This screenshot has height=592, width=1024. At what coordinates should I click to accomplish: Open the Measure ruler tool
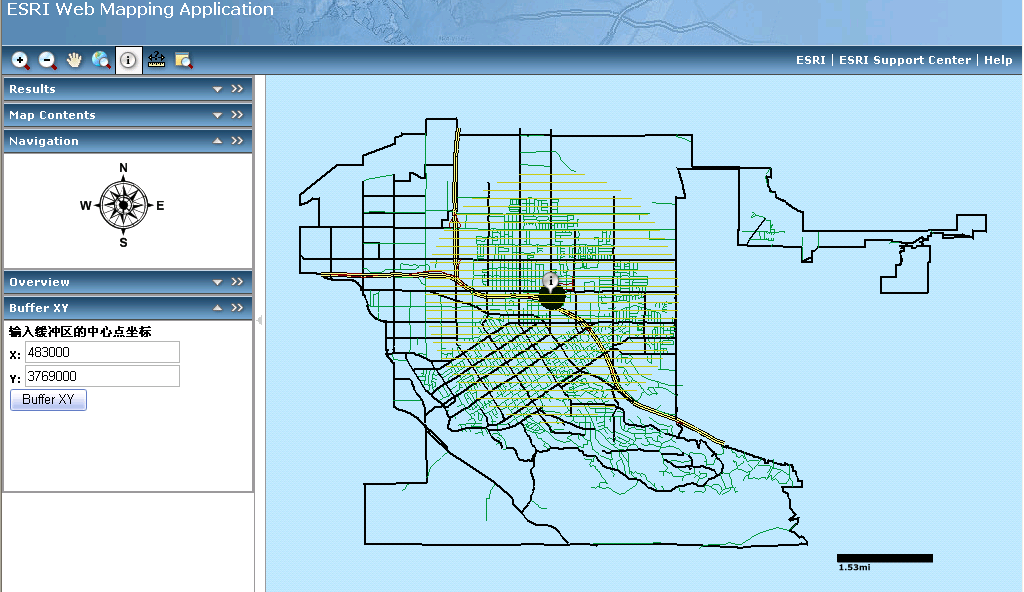tap(156, 60)
